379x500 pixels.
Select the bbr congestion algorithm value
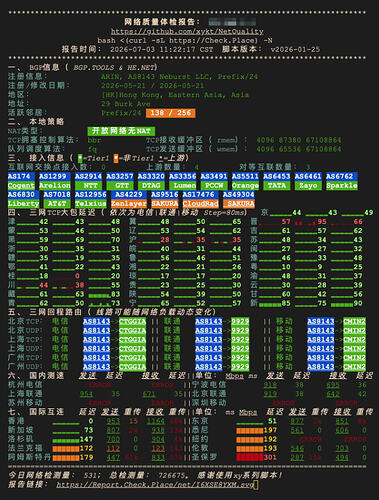point(94,140)
